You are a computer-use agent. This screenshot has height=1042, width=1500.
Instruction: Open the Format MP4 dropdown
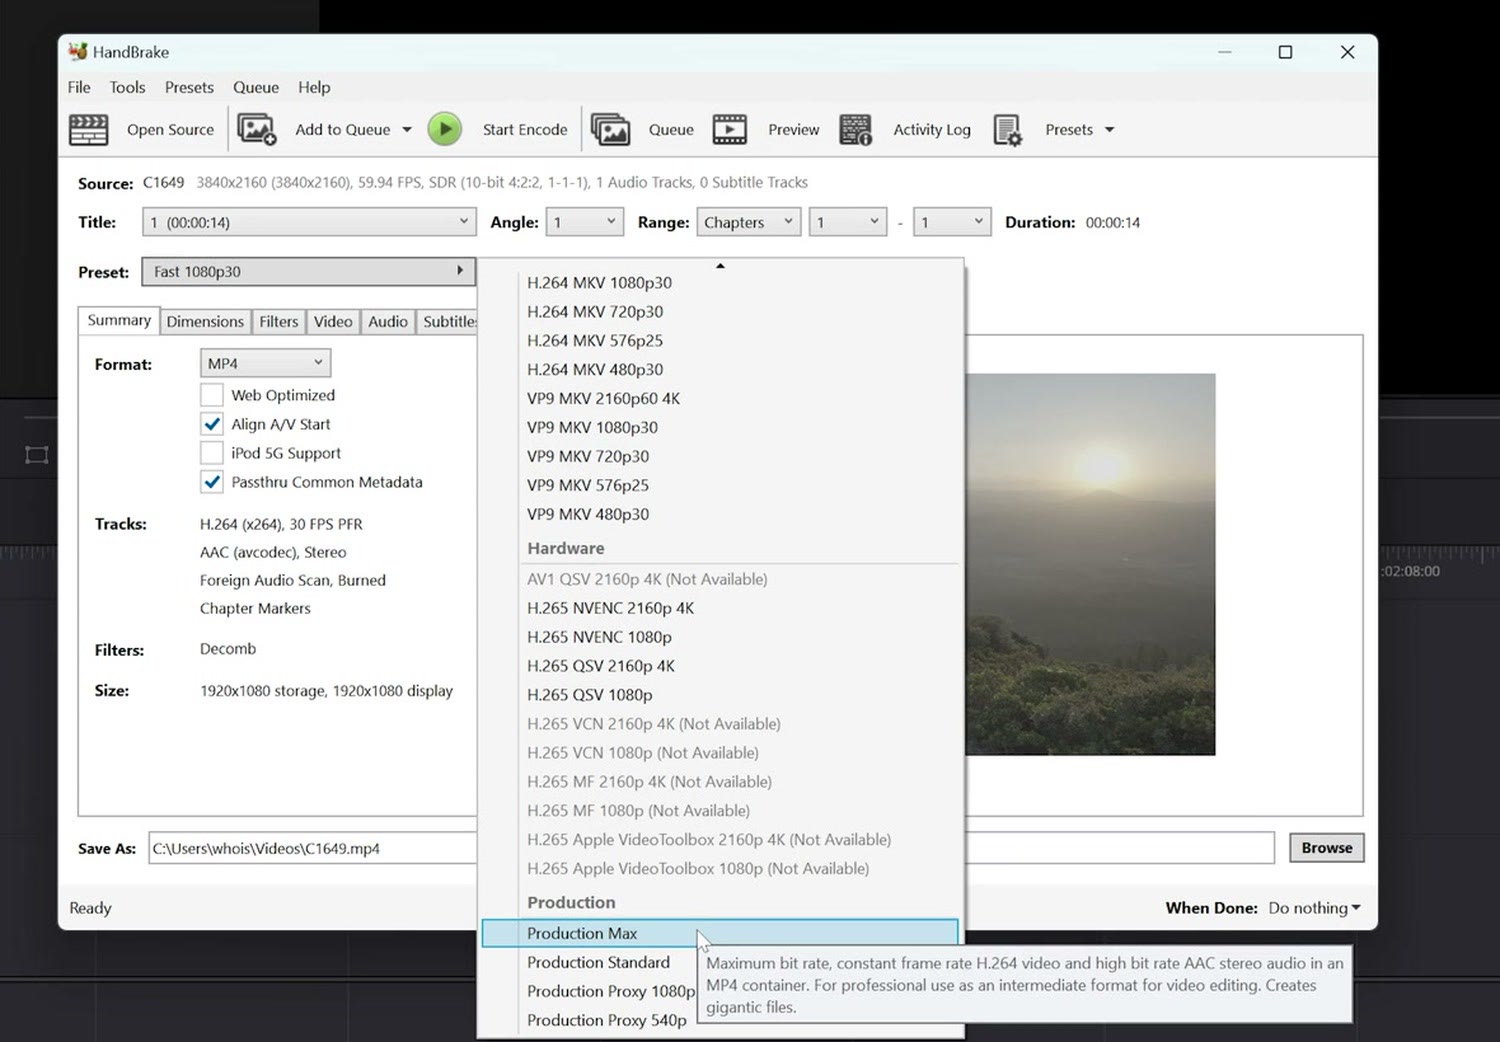(265, 363)
